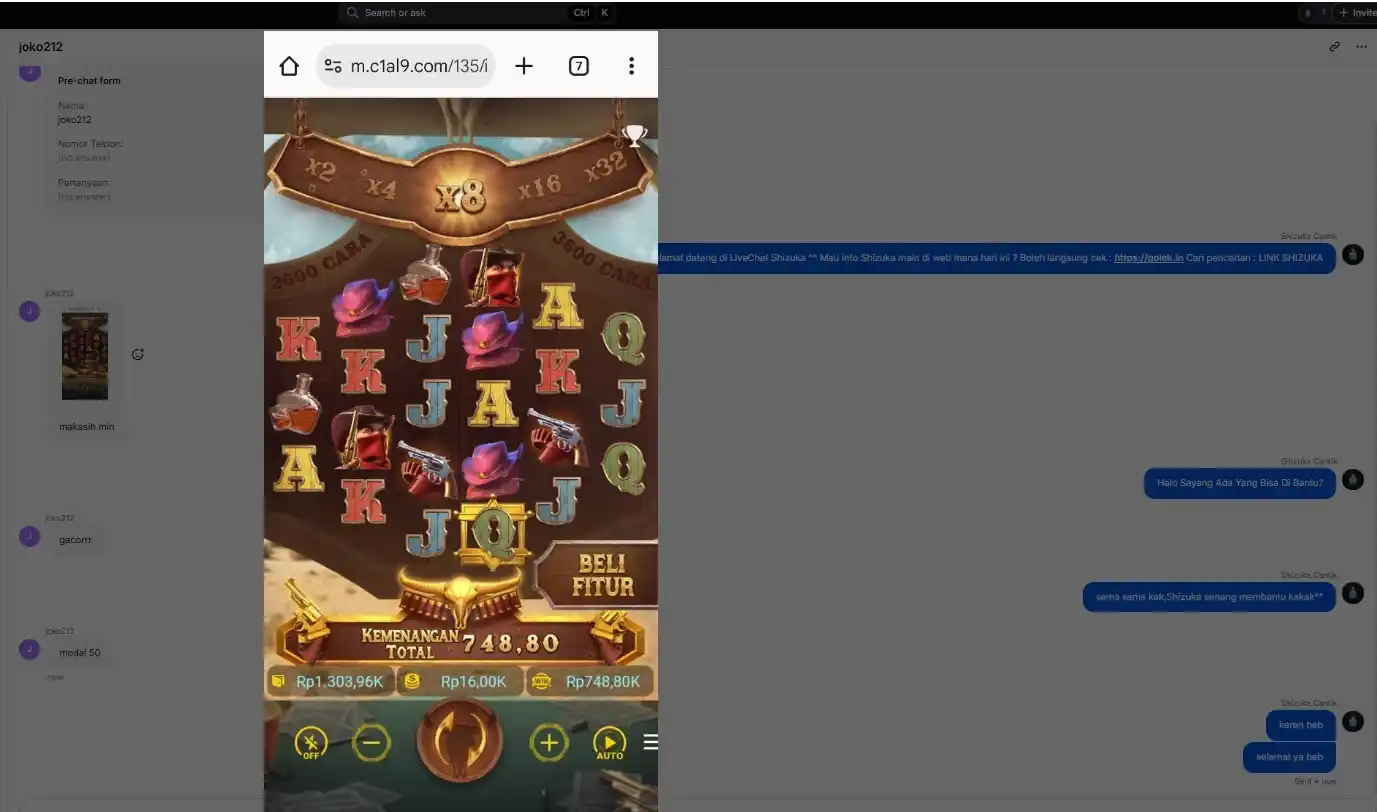Start AUTO spin button
Screen dimensions: 1377x812
click(x=609, y=743)
